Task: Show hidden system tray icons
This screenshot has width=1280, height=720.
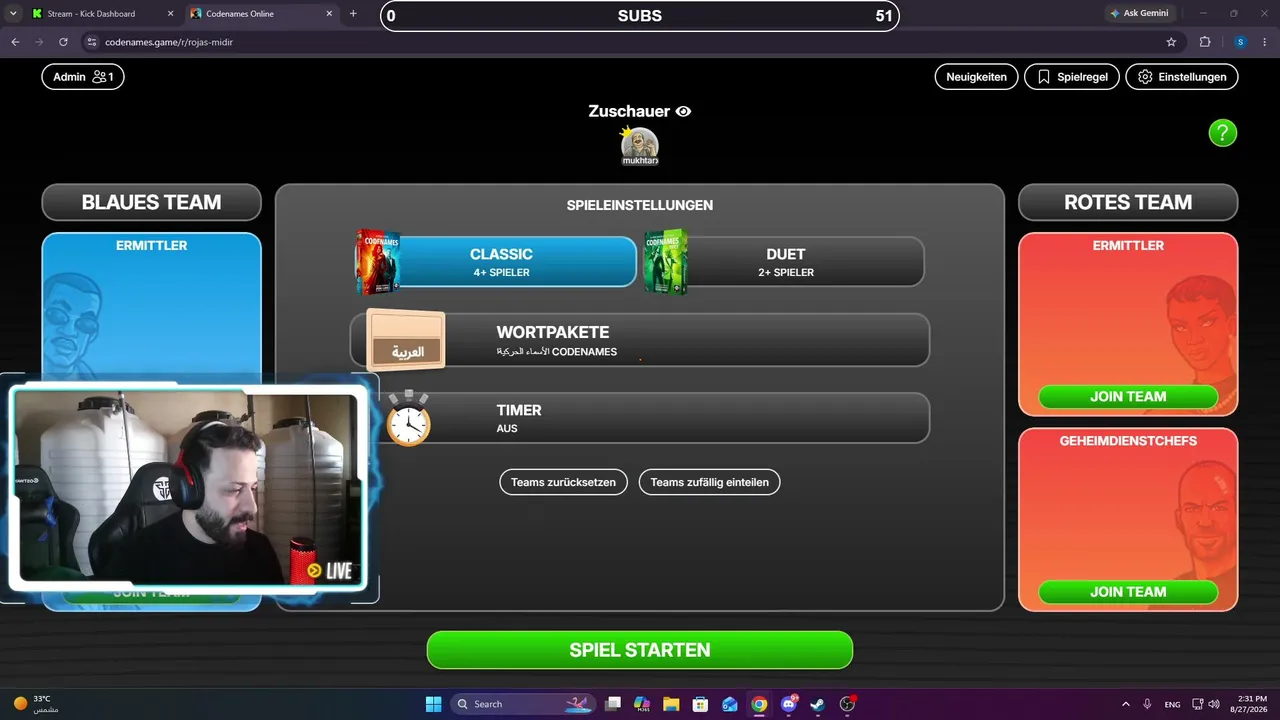Action: pyautogui.click(x=1126, y=704)
